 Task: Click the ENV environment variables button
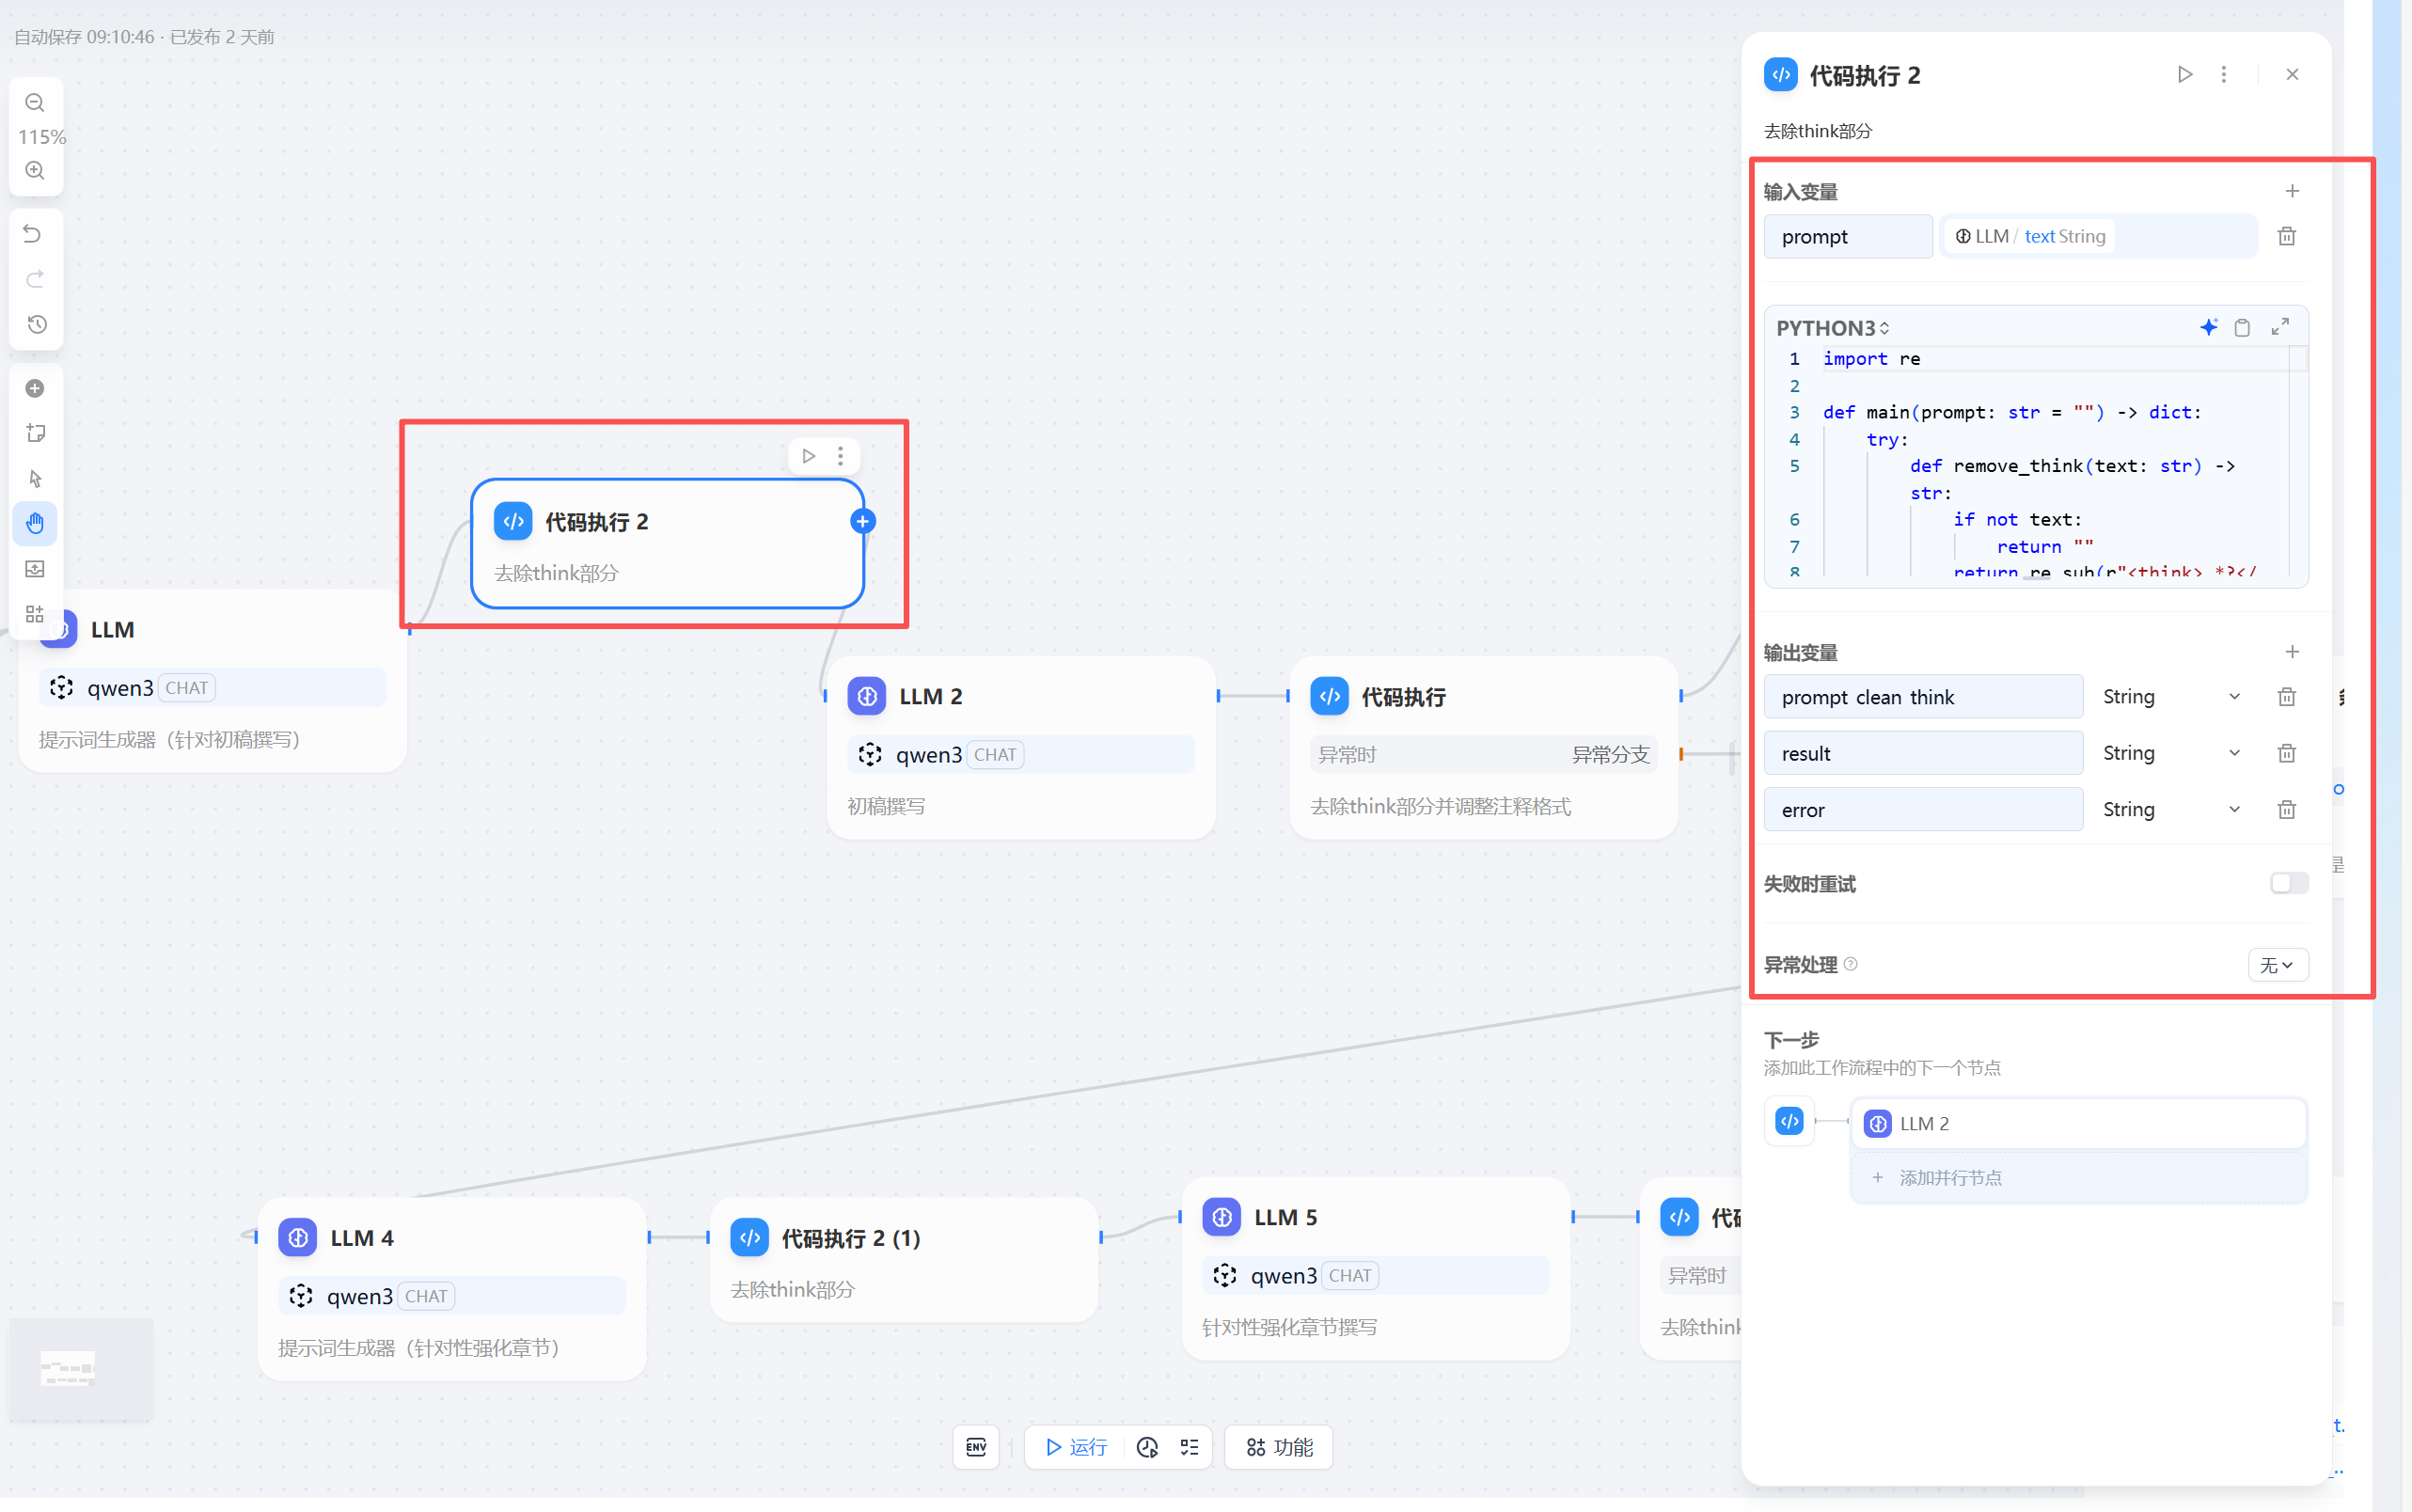(x=976, y=1447)
